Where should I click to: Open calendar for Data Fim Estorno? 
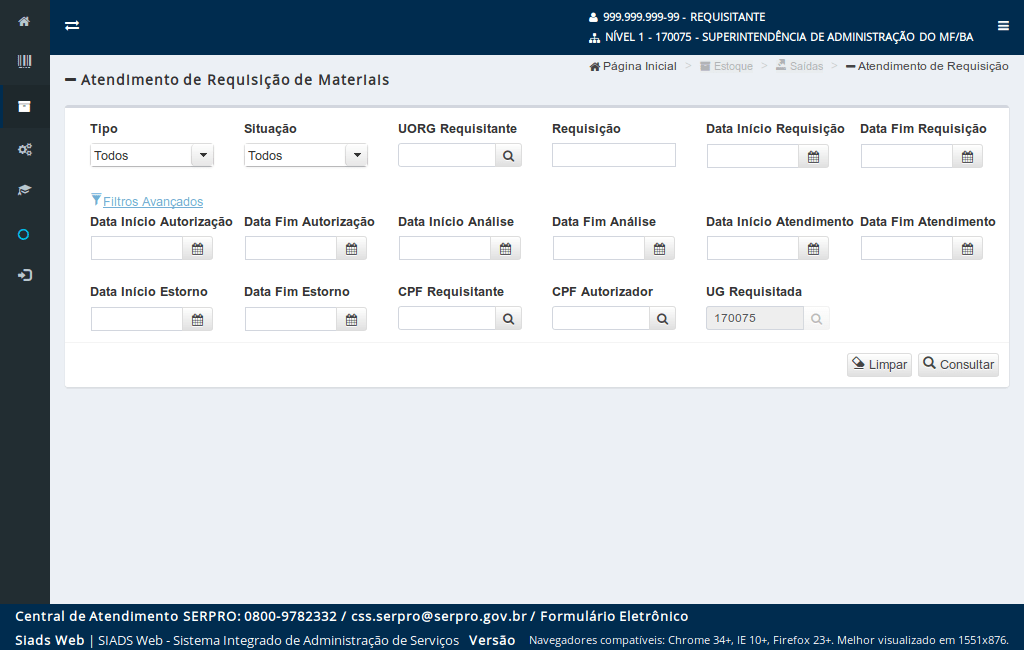tap(351, 319)
